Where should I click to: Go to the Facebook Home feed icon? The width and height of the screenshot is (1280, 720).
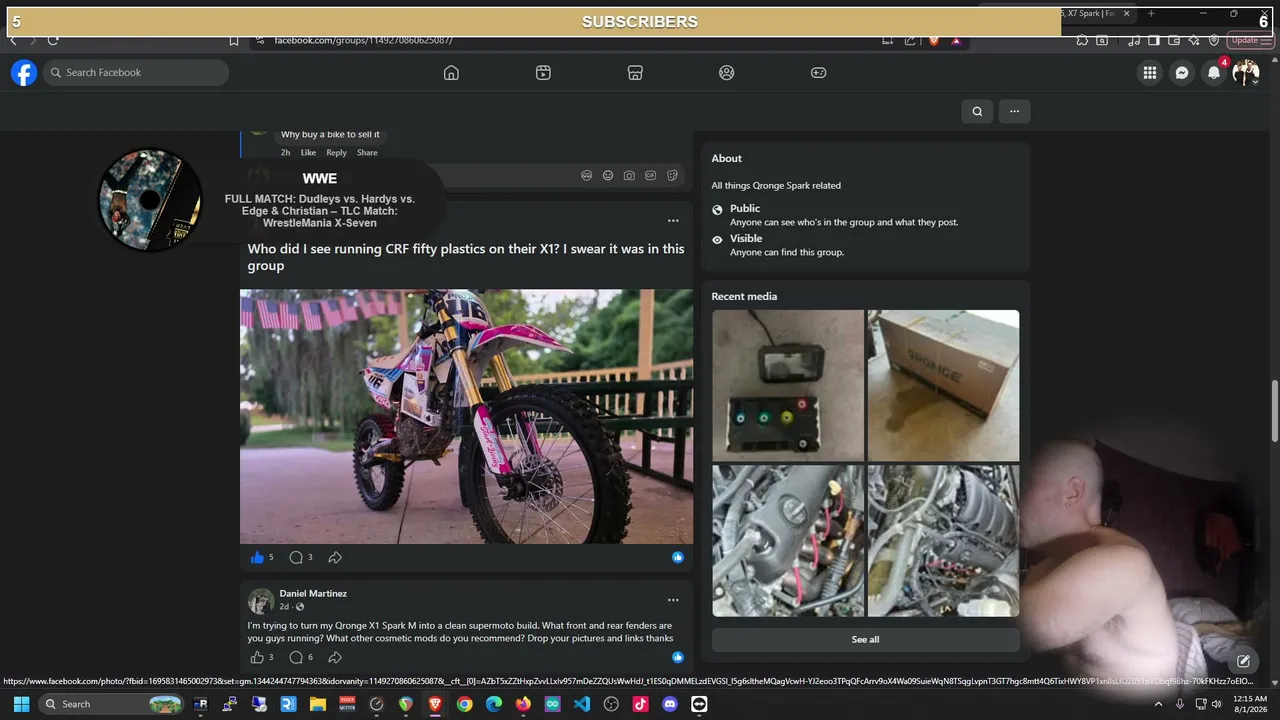[x=451, y=72]
